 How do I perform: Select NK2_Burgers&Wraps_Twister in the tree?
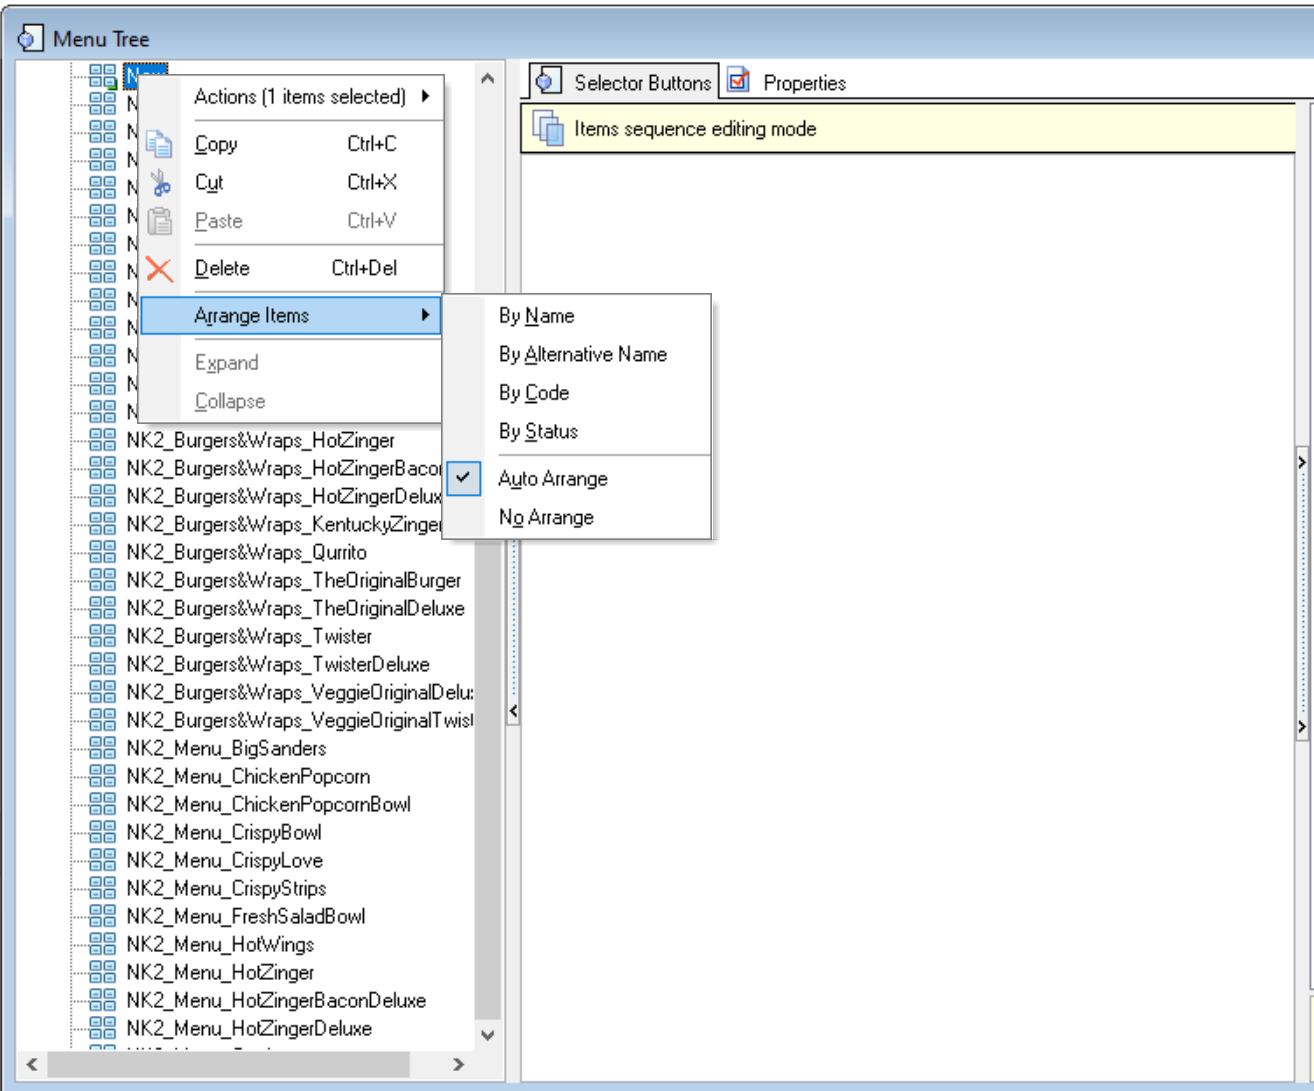click(x=249, y=636)
